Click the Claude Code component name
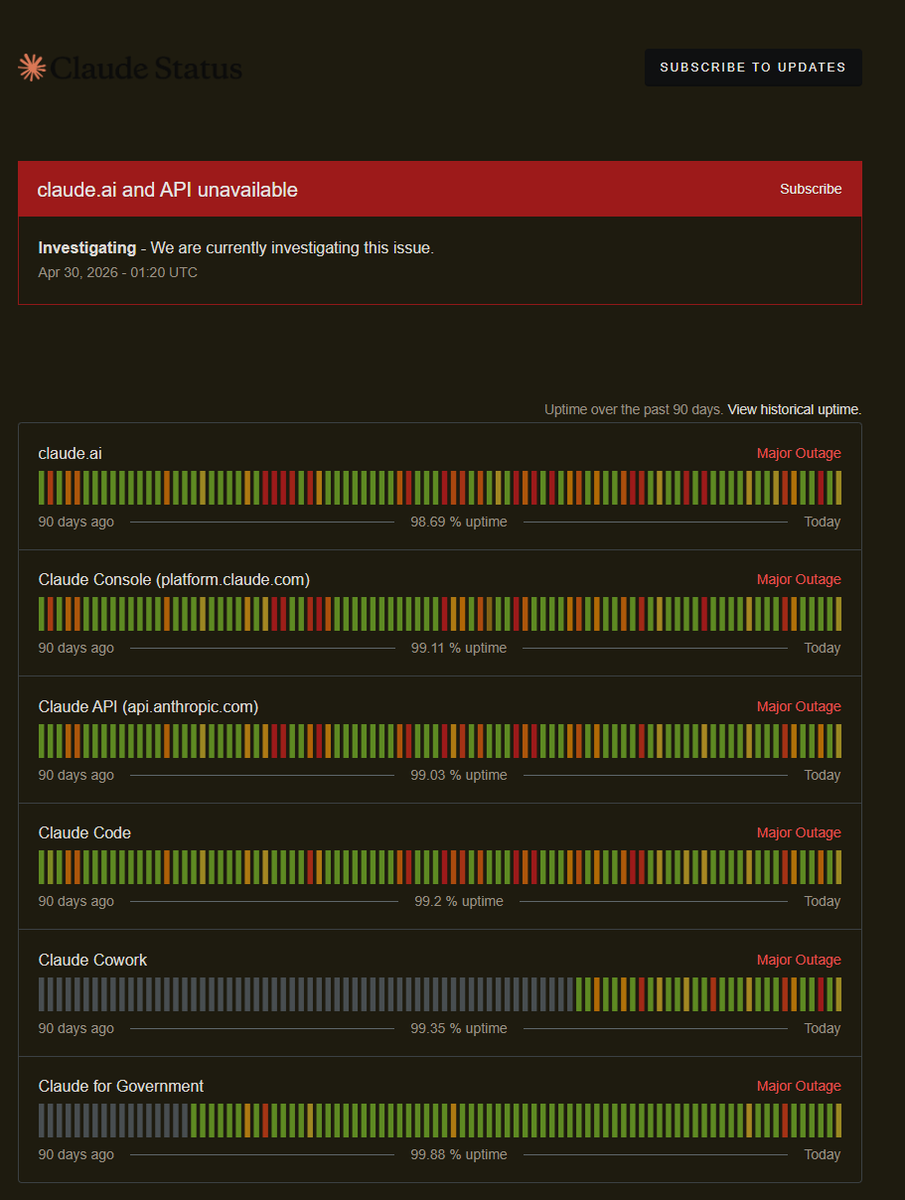This screenshot has height=1200, width=905. point(85,833)
